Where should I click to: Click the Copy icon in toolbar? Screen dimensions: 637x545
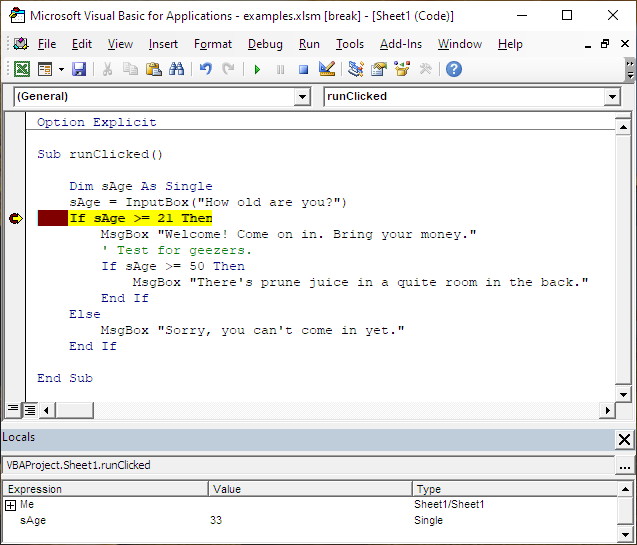pyautogui.click(x=130, y=69)
